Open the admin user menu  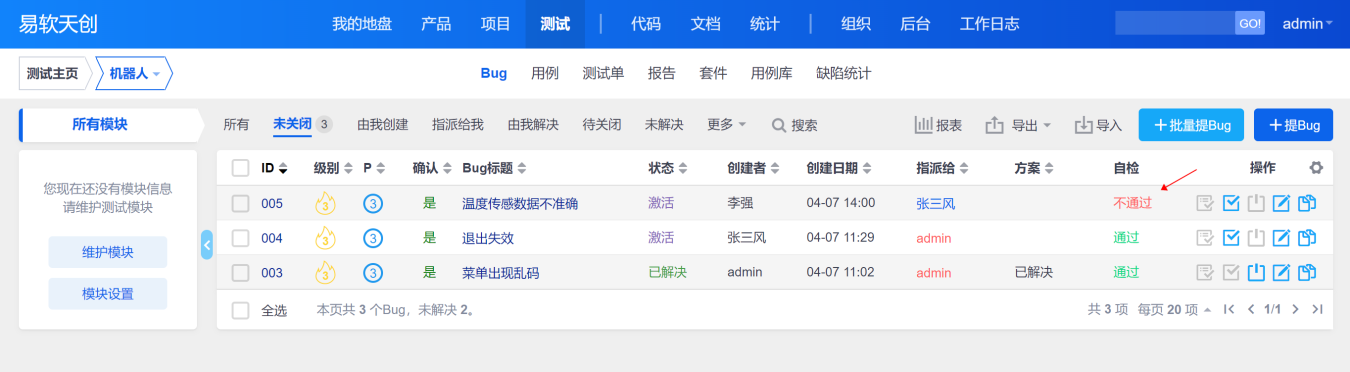1307,24
